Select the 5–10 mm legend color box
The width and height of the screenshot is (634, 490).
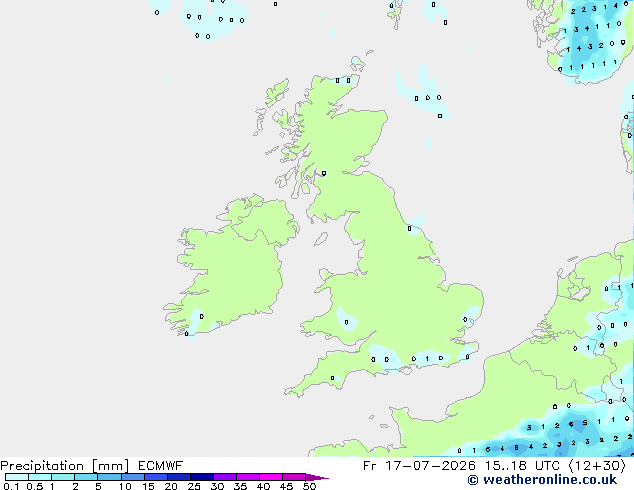(109, 477)
